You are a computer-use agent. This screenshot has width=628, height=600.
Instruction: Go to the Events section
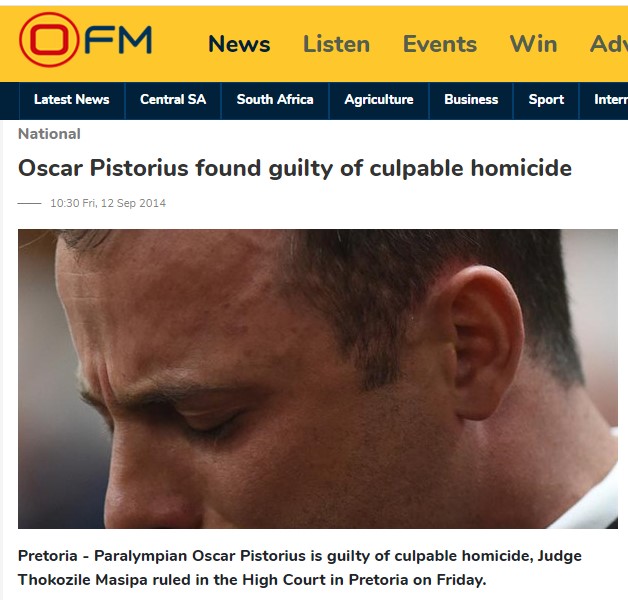pos(440,44)
